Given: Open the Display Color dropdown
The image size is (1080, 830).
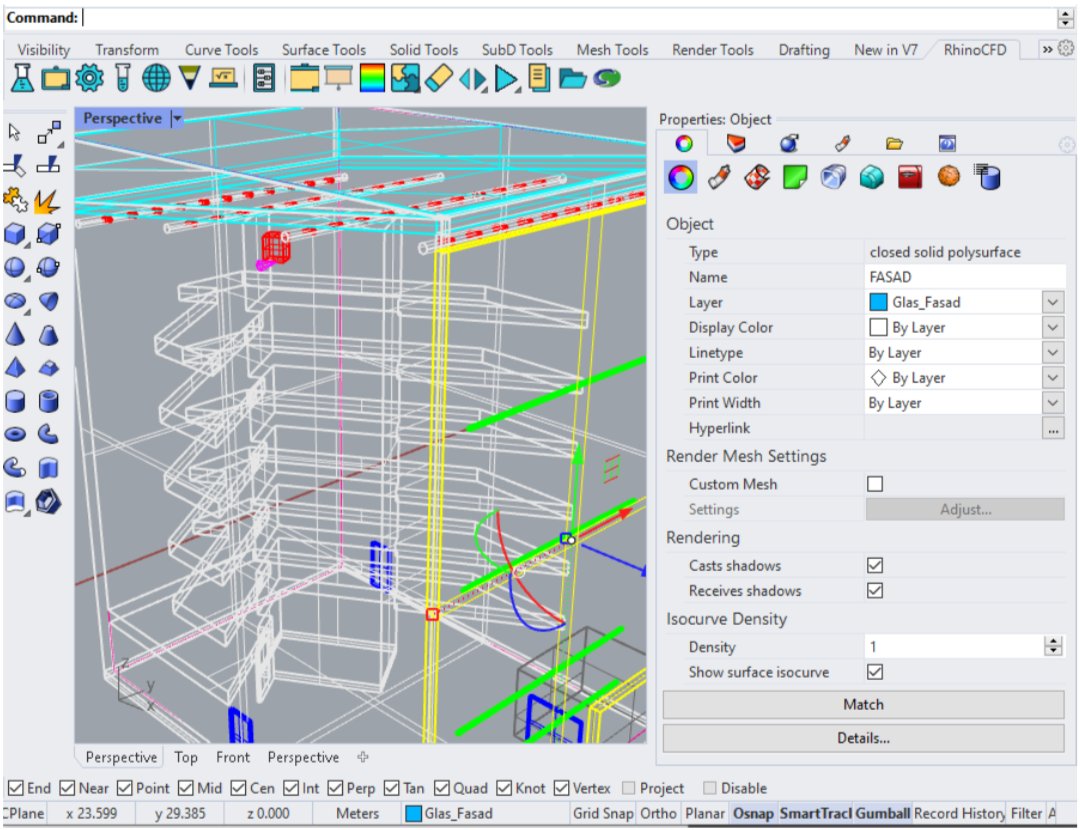Looking at the screenshot, I should point(1052,327).
